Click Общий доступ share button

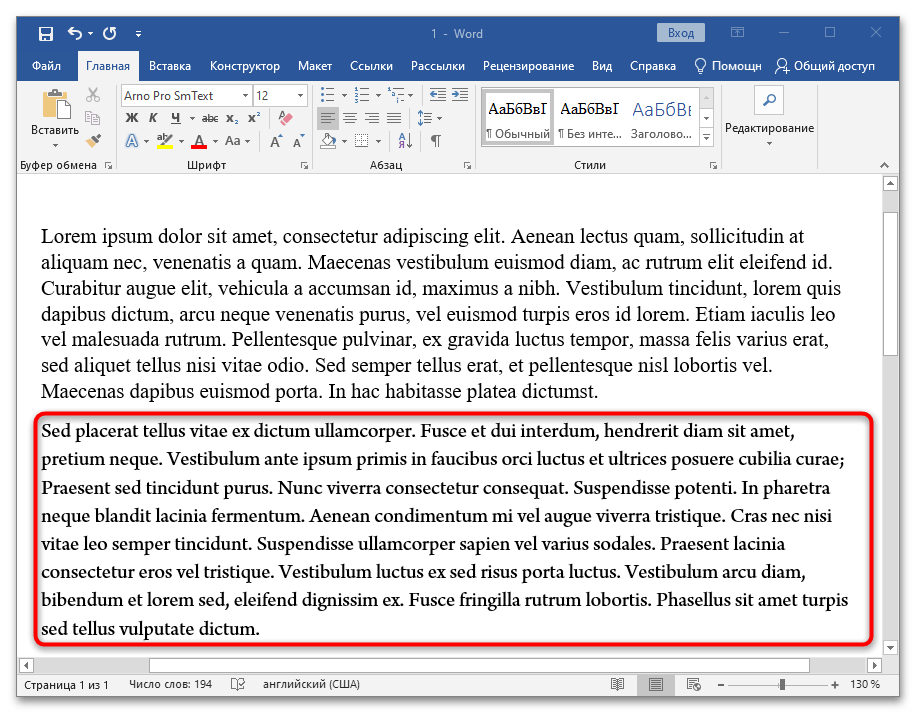click(825, 66)
